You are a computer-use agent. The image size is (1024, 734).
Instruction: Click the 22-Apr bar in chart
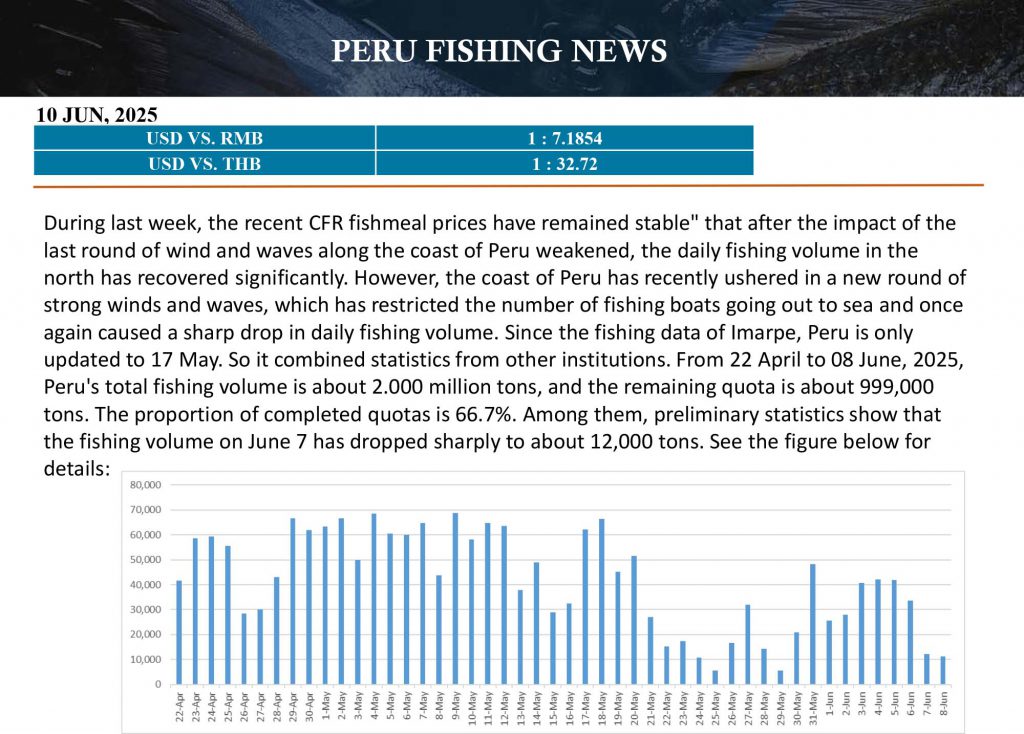click(180, 632)
